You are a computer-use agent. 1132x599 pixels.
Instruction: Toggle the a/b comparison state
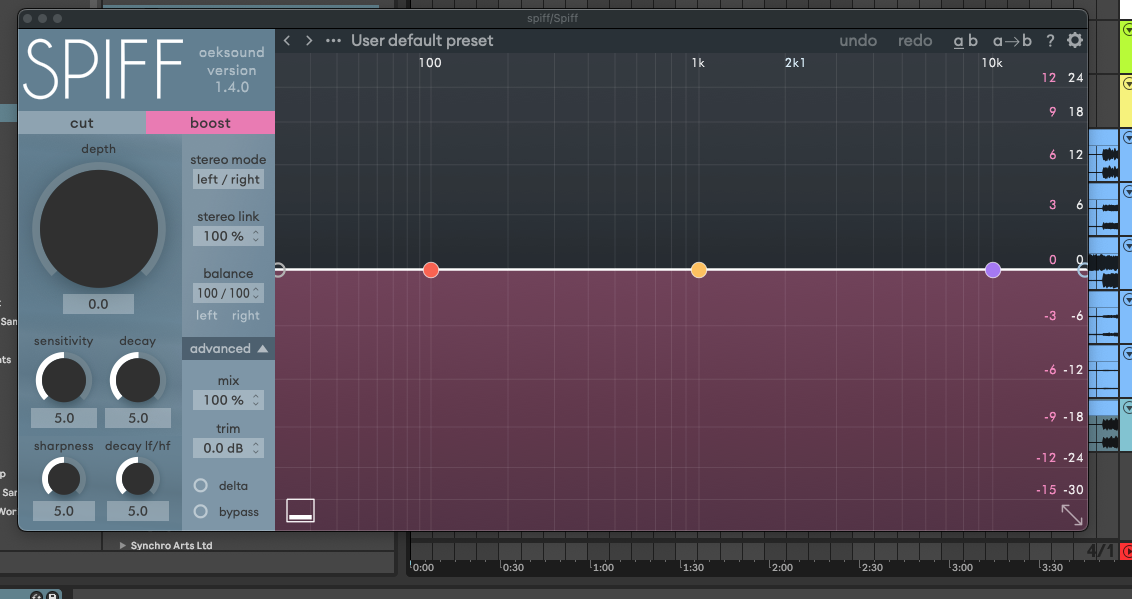point(965,41)
